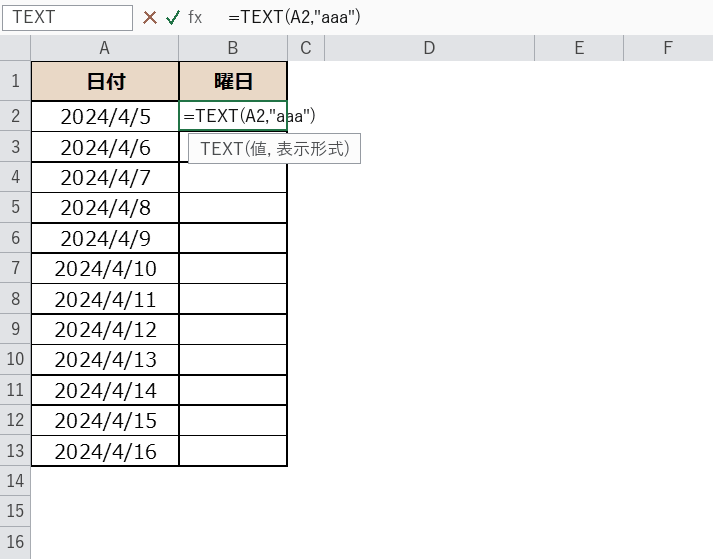
Task: Select row 11 header
Action: (x=15, y=390)
